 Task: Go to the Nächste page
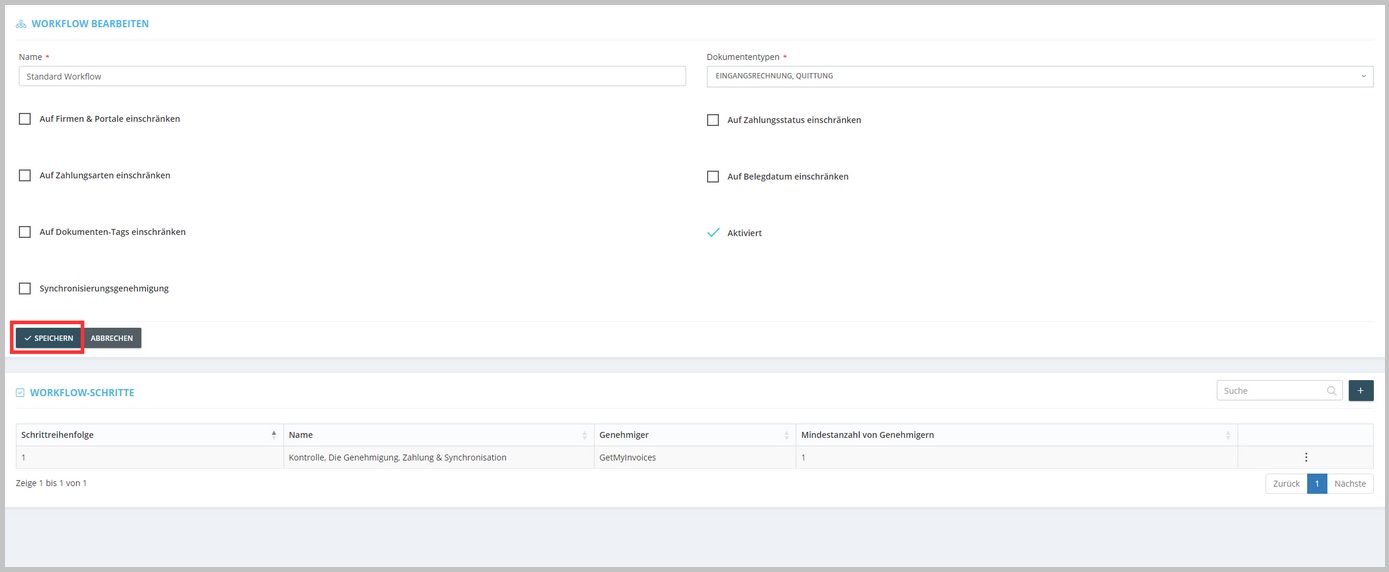pos(1350,484)
